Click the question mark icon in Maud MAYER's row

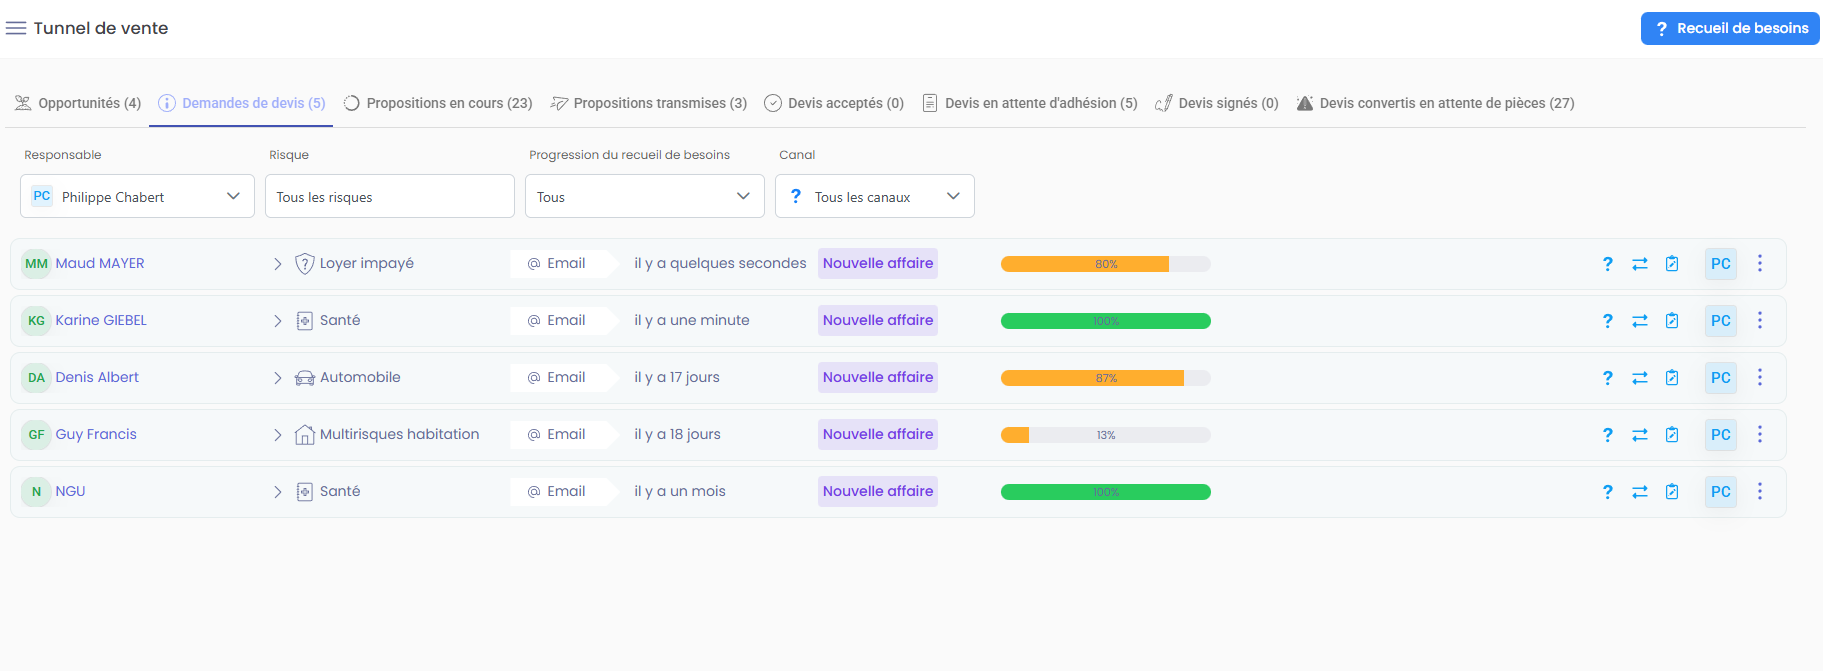click(1608, 264)
